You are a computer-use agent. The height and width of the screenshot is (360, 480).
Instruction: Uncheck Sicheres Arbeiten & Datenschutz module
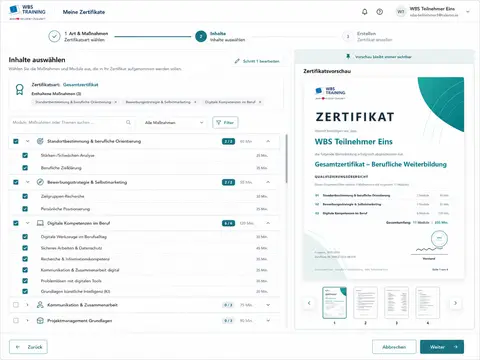click(25, 248)
